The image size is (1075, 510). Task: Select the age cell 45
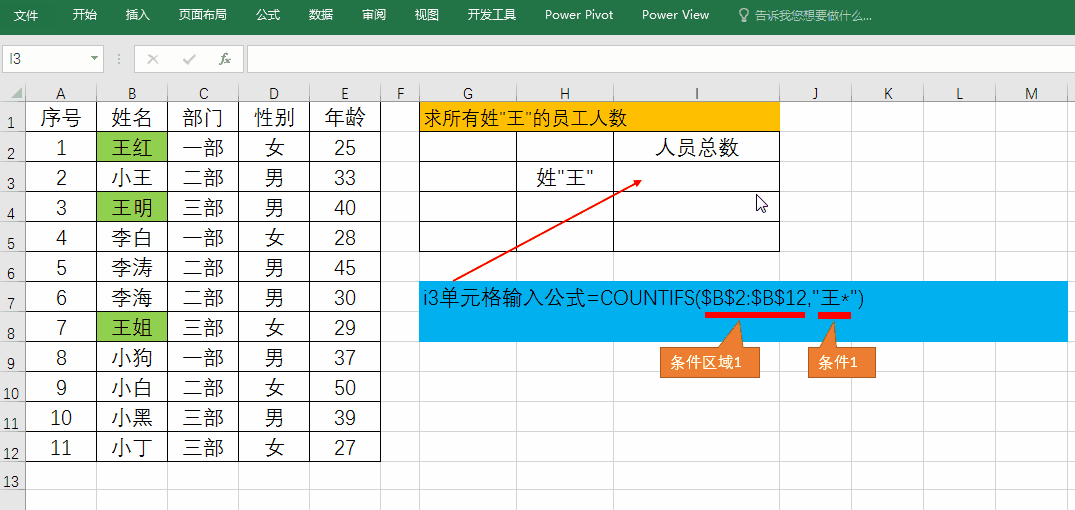(x=345, y=267)
